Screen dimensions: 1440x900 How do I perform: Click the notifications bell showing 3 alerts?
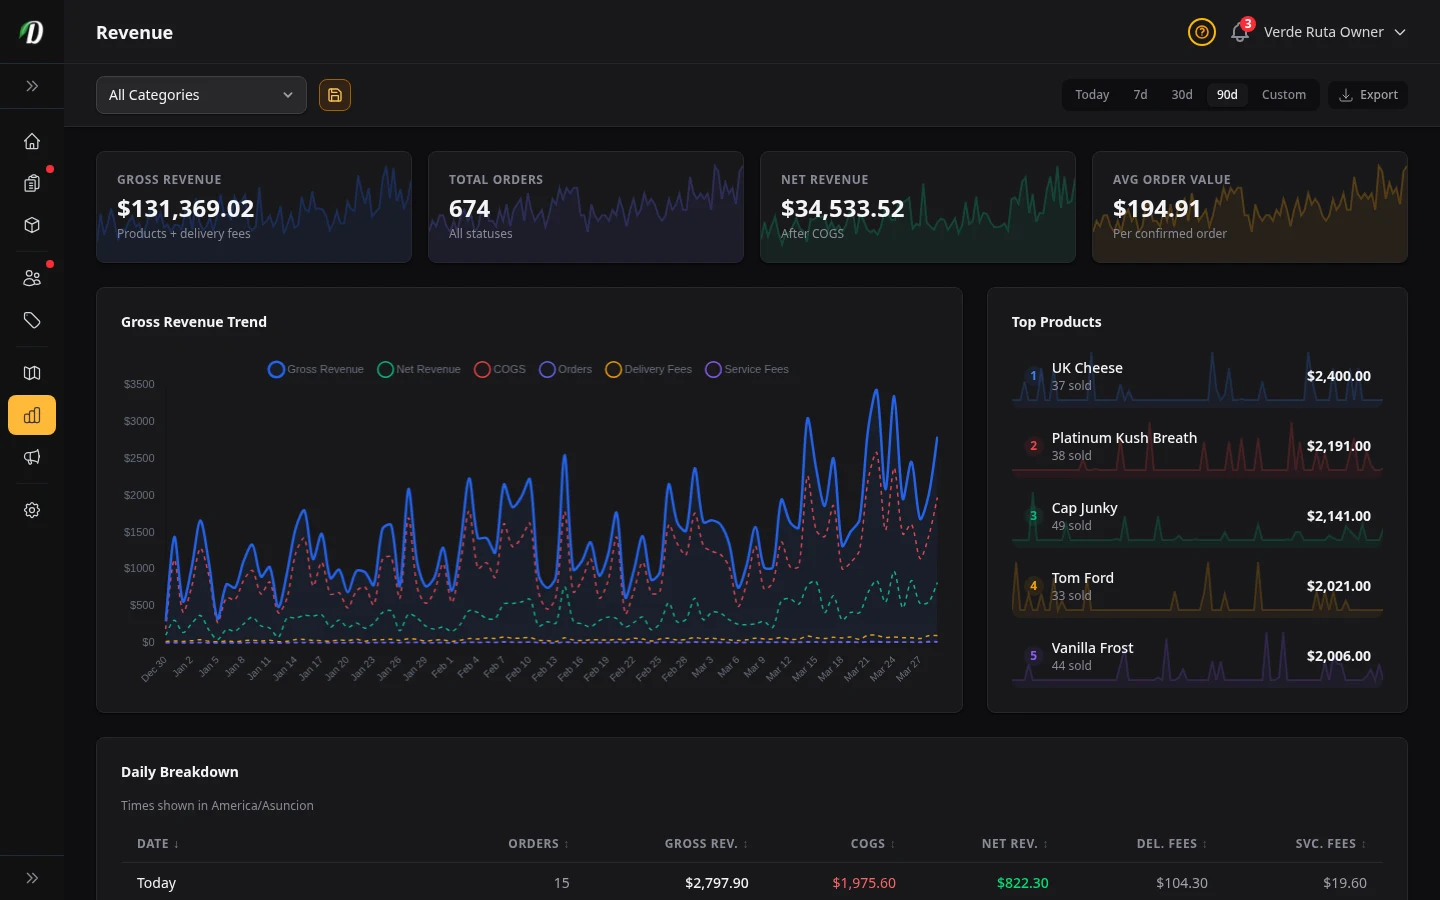(1239, 33)
